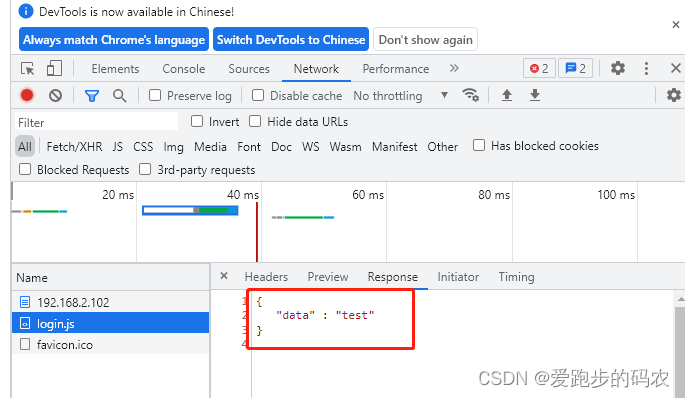Click Switch DevTools to Chinese button

291,39
